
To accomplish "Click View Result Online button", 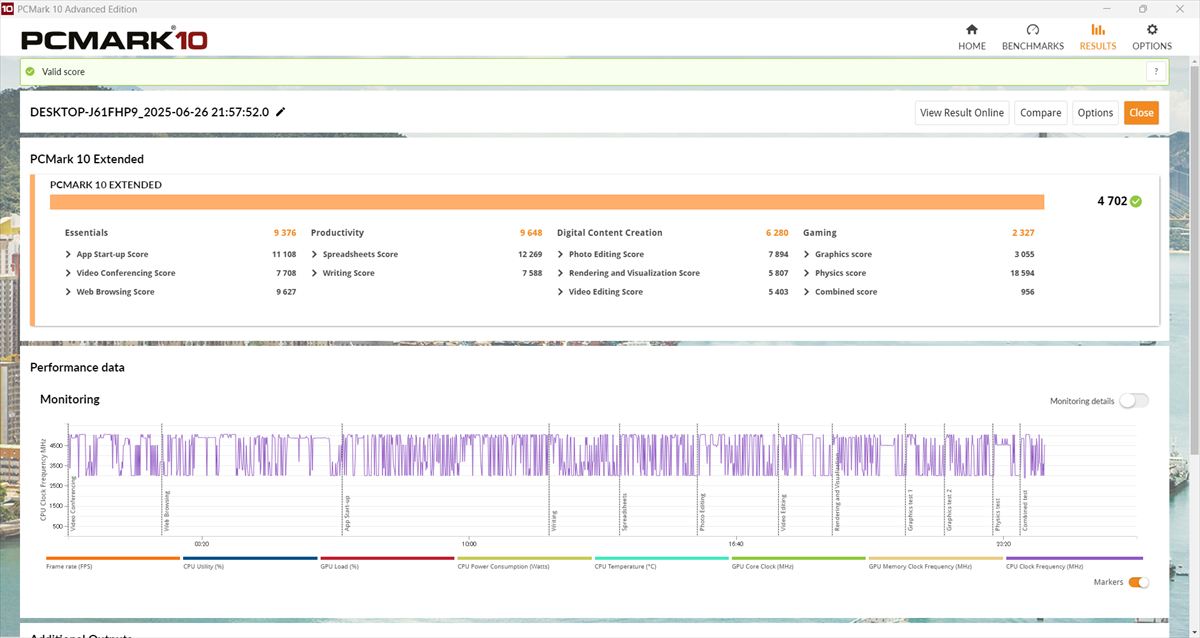I will point(962,113).
